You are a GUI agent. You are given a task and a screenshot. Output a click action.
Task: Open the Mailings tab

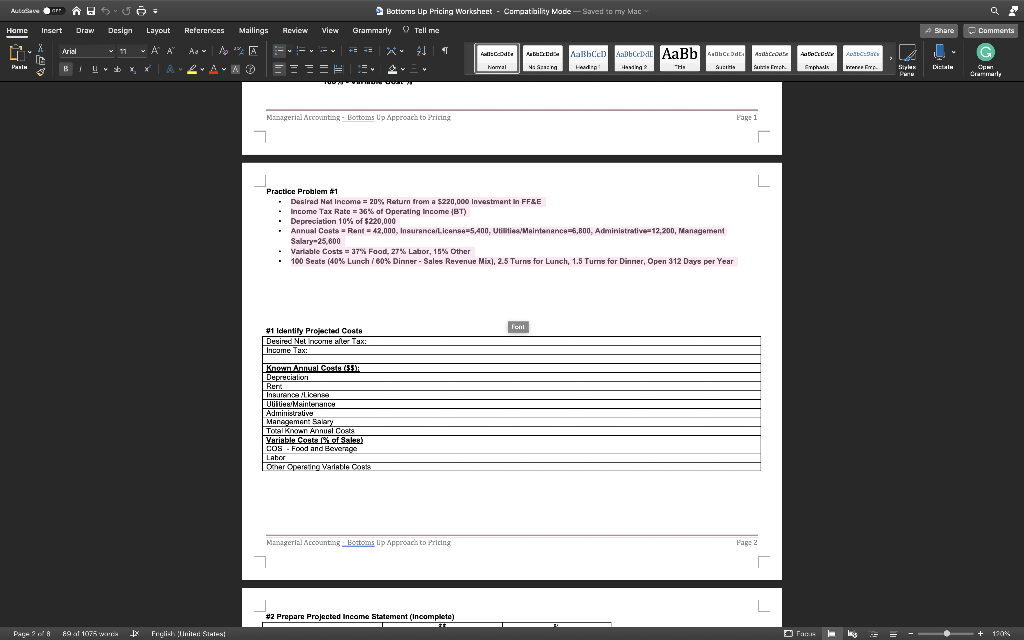(x=252, y=30)
